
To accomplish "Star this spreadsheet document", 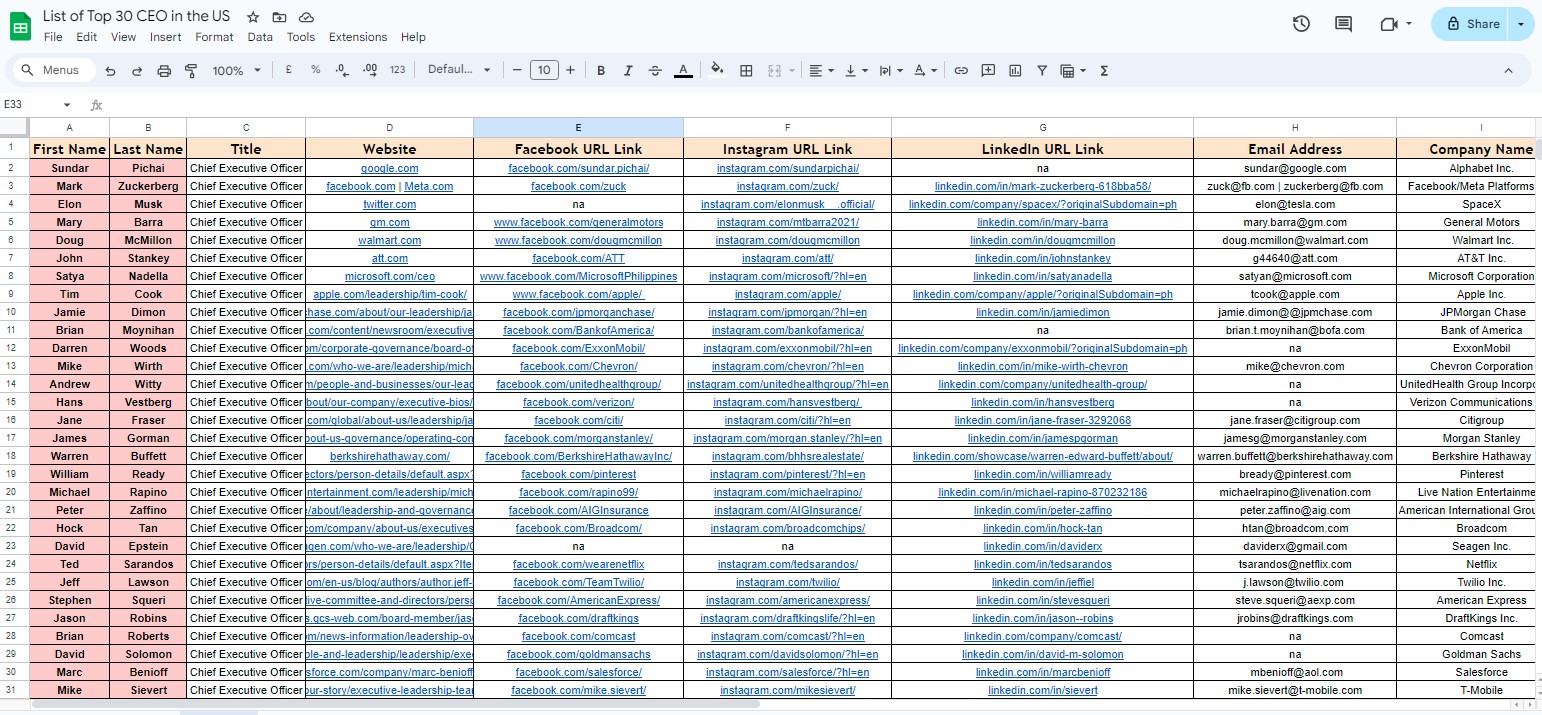I will 253,18.
